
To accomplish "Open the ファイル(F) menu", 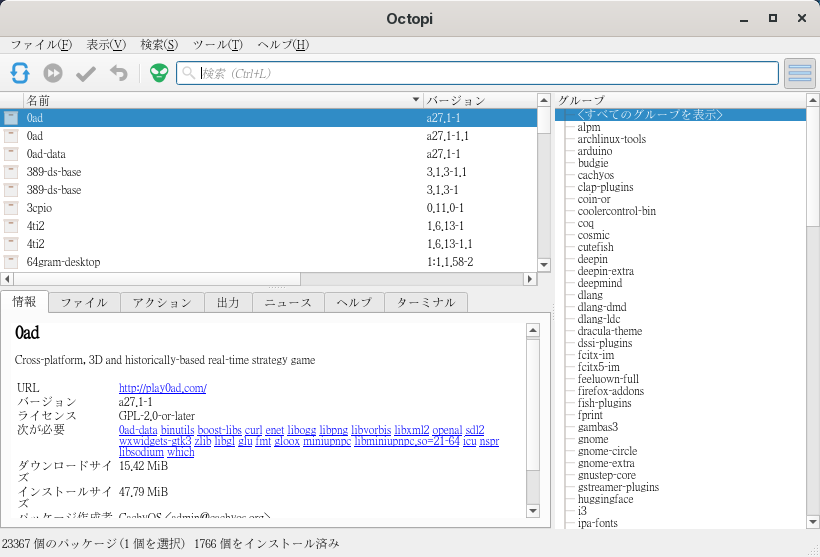I will click(41, 44).
